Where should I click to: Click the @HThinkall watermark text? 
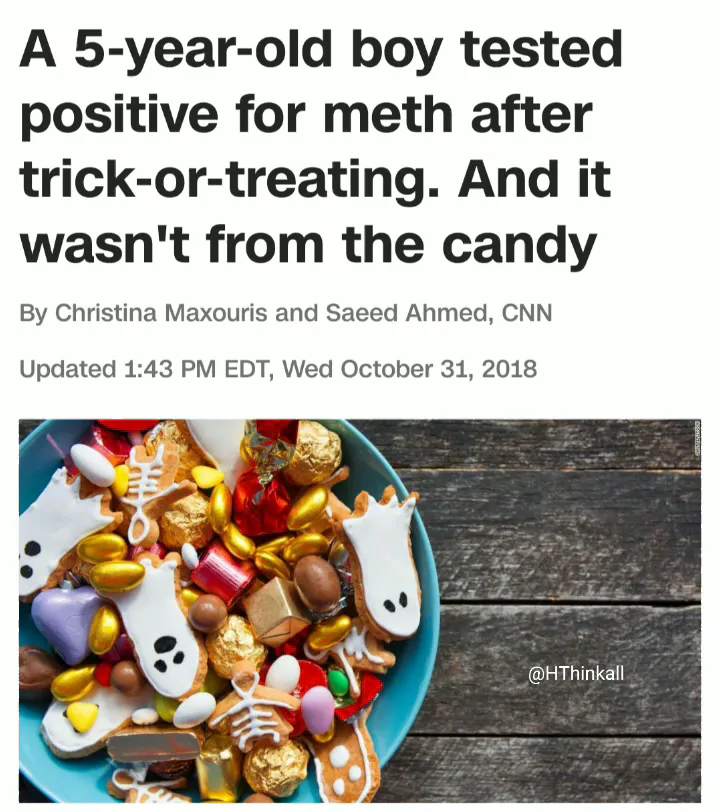pyautogui.click(x=575, y=673)
